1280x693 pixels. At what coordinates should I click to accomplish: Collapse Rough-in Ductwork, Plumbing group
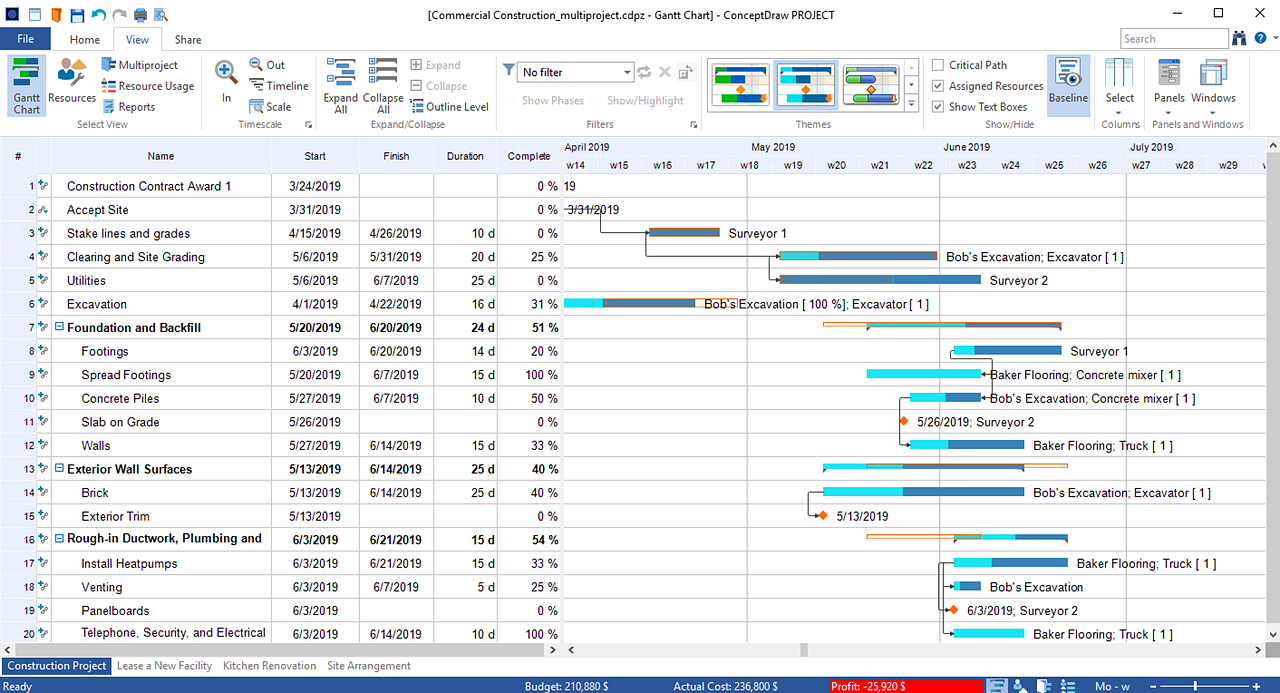(x=59, y=539)
